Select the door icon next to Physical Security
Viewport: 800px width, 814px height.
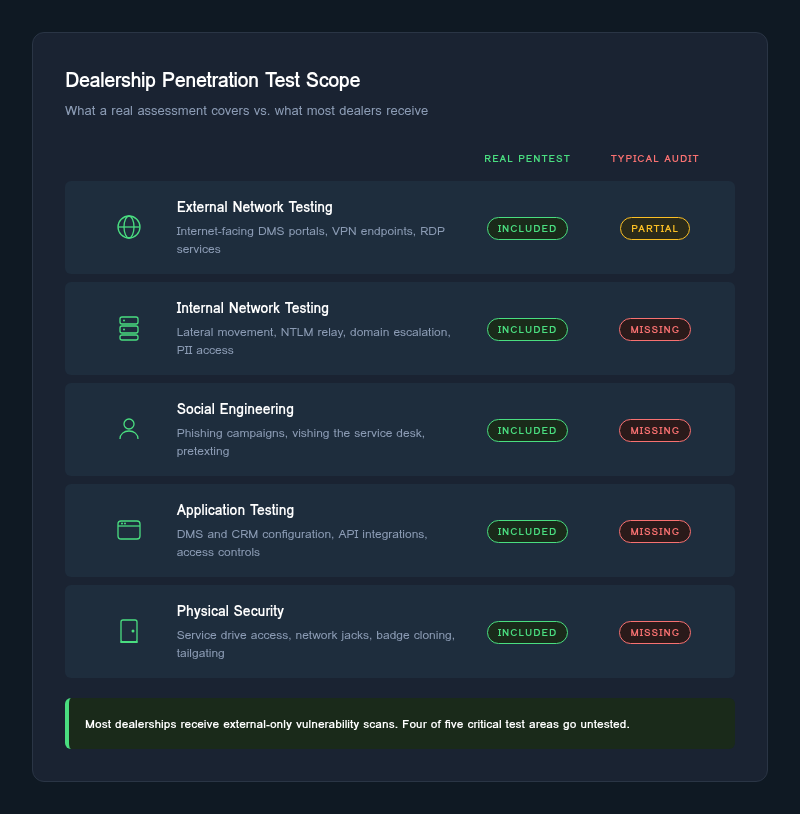click(128, 631)
